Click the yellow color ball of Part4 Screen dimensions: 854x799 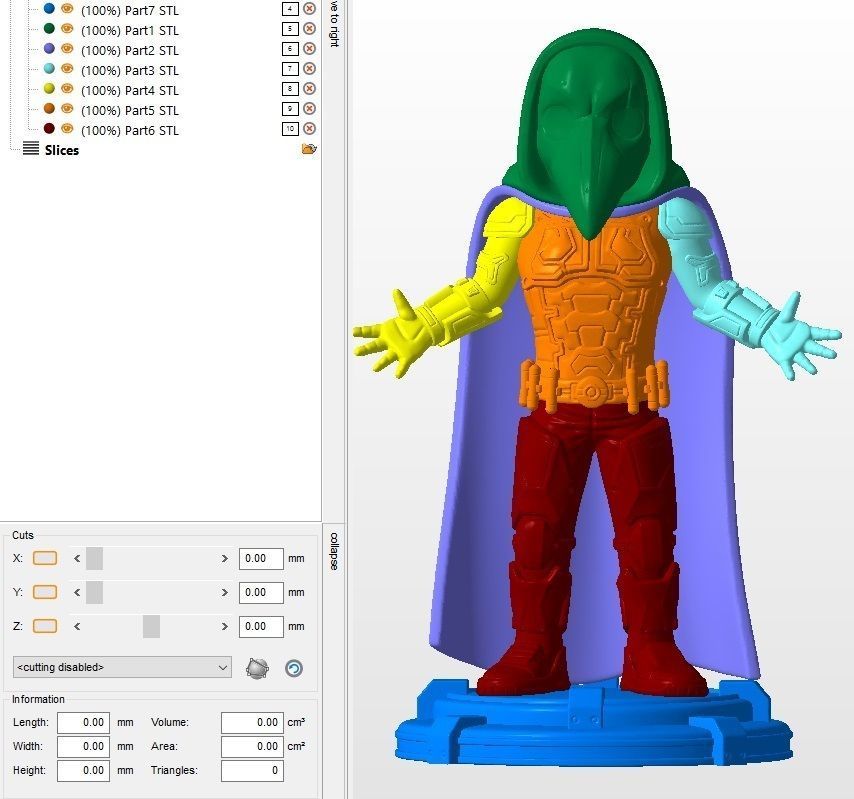tap(49, 88)
